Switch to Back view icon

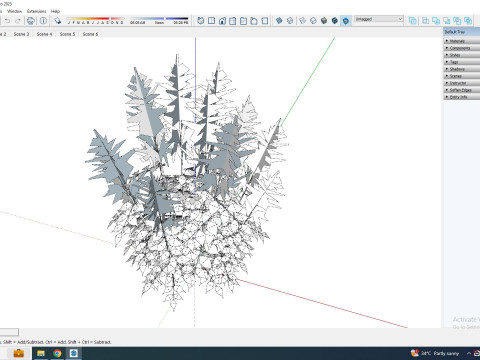tap(243, 21)
